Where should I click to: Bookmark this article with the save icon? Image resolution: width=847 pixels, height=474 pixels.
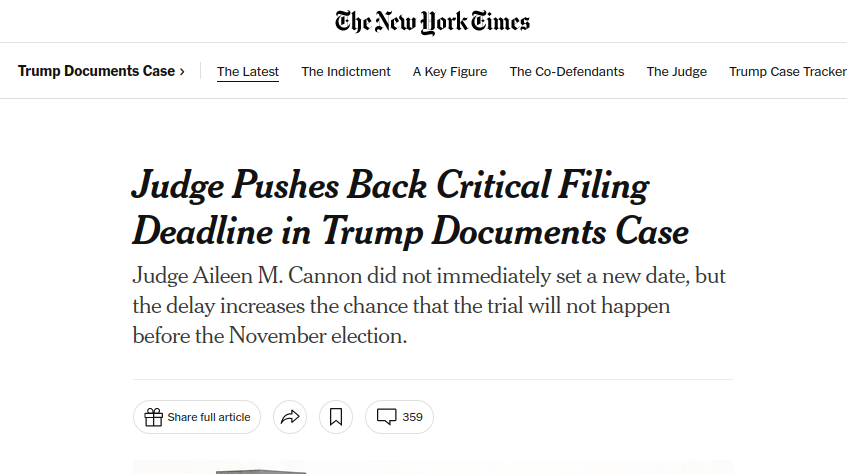[x=336, y=417]
